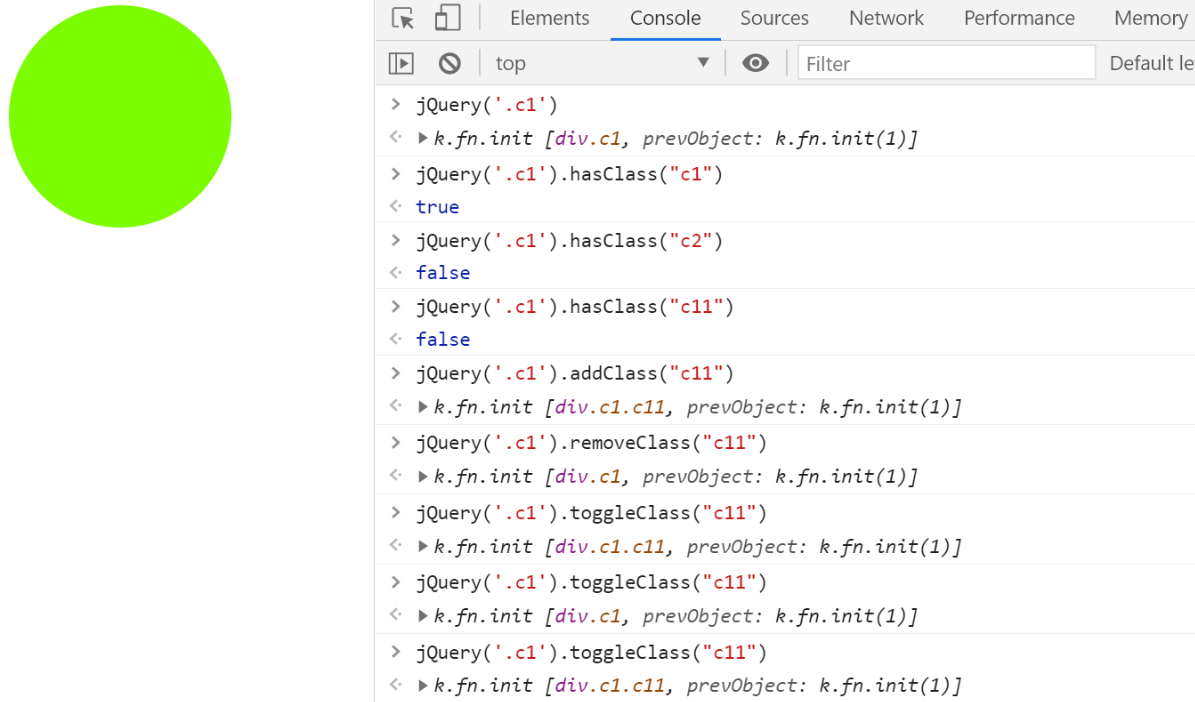Expand the removeClass("c11") result object
This screenshot has width=1195, height=702.
(x=422, y=476)
